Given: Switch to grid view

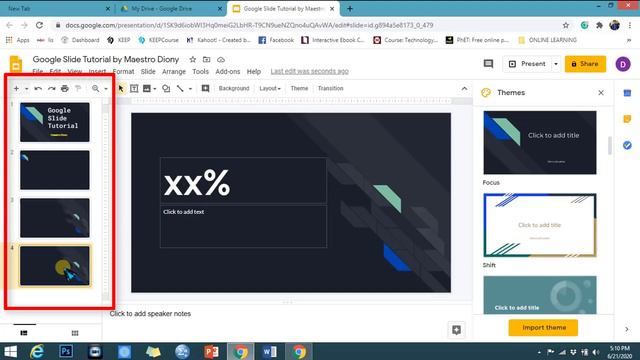Looking at the screenshot, I should (x=75, y=333).
